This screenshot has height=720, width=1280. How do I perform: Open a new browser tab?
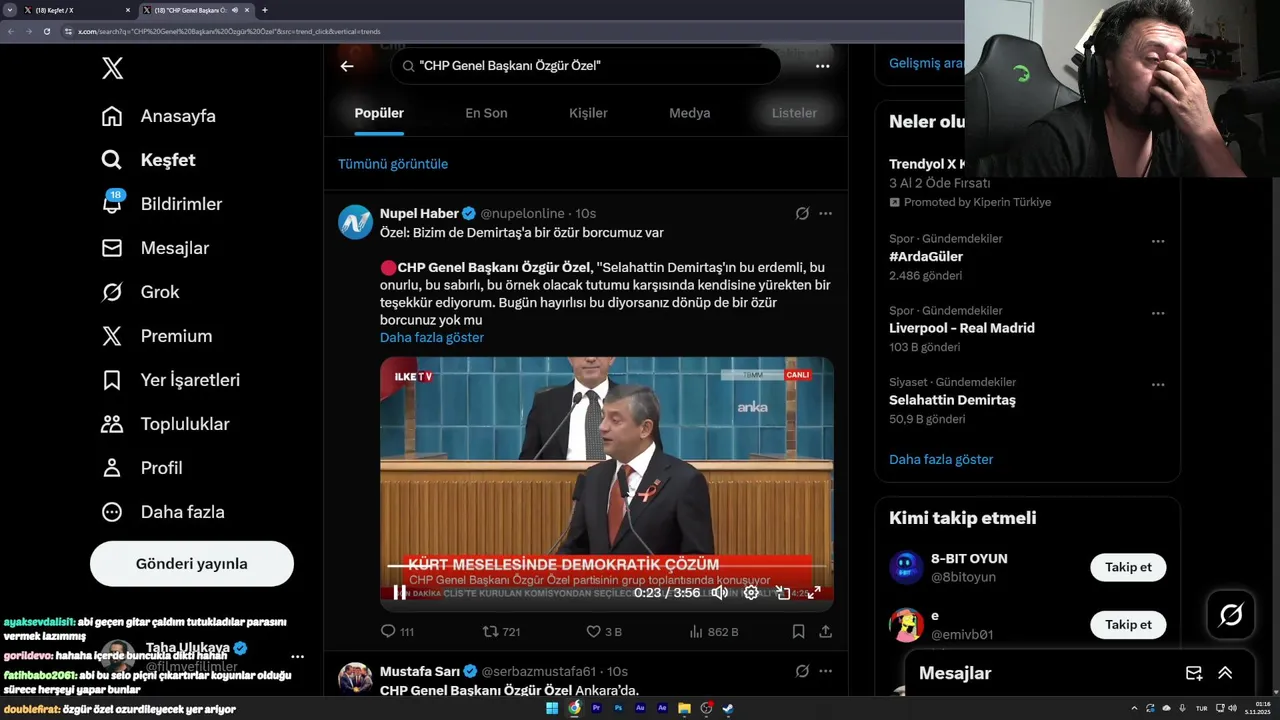click(265, 10)
